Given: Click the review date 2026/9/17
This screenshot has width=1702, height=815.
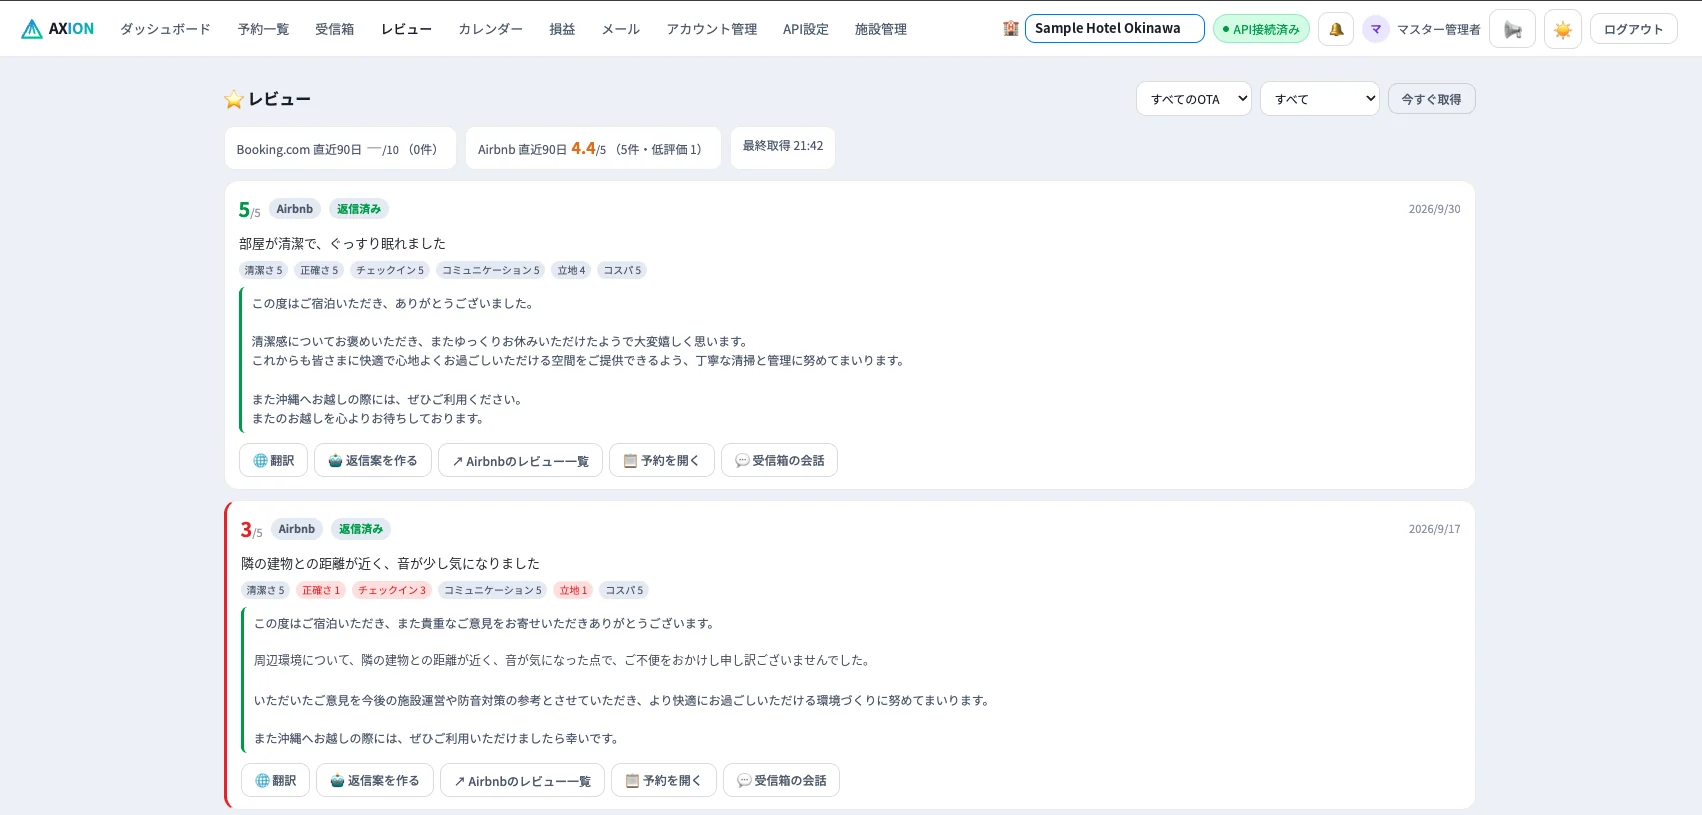Looking at the screenshot, I should coord(1434,529).
